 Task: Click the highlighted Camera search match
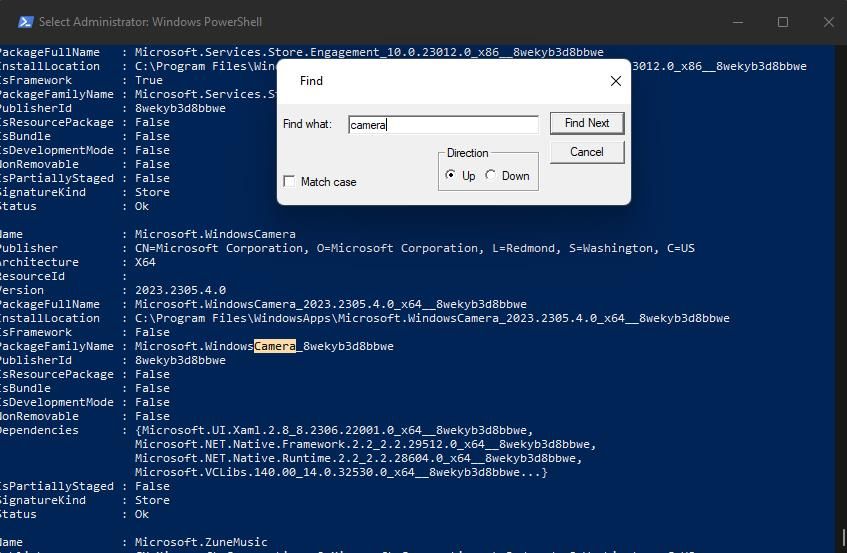275,346
